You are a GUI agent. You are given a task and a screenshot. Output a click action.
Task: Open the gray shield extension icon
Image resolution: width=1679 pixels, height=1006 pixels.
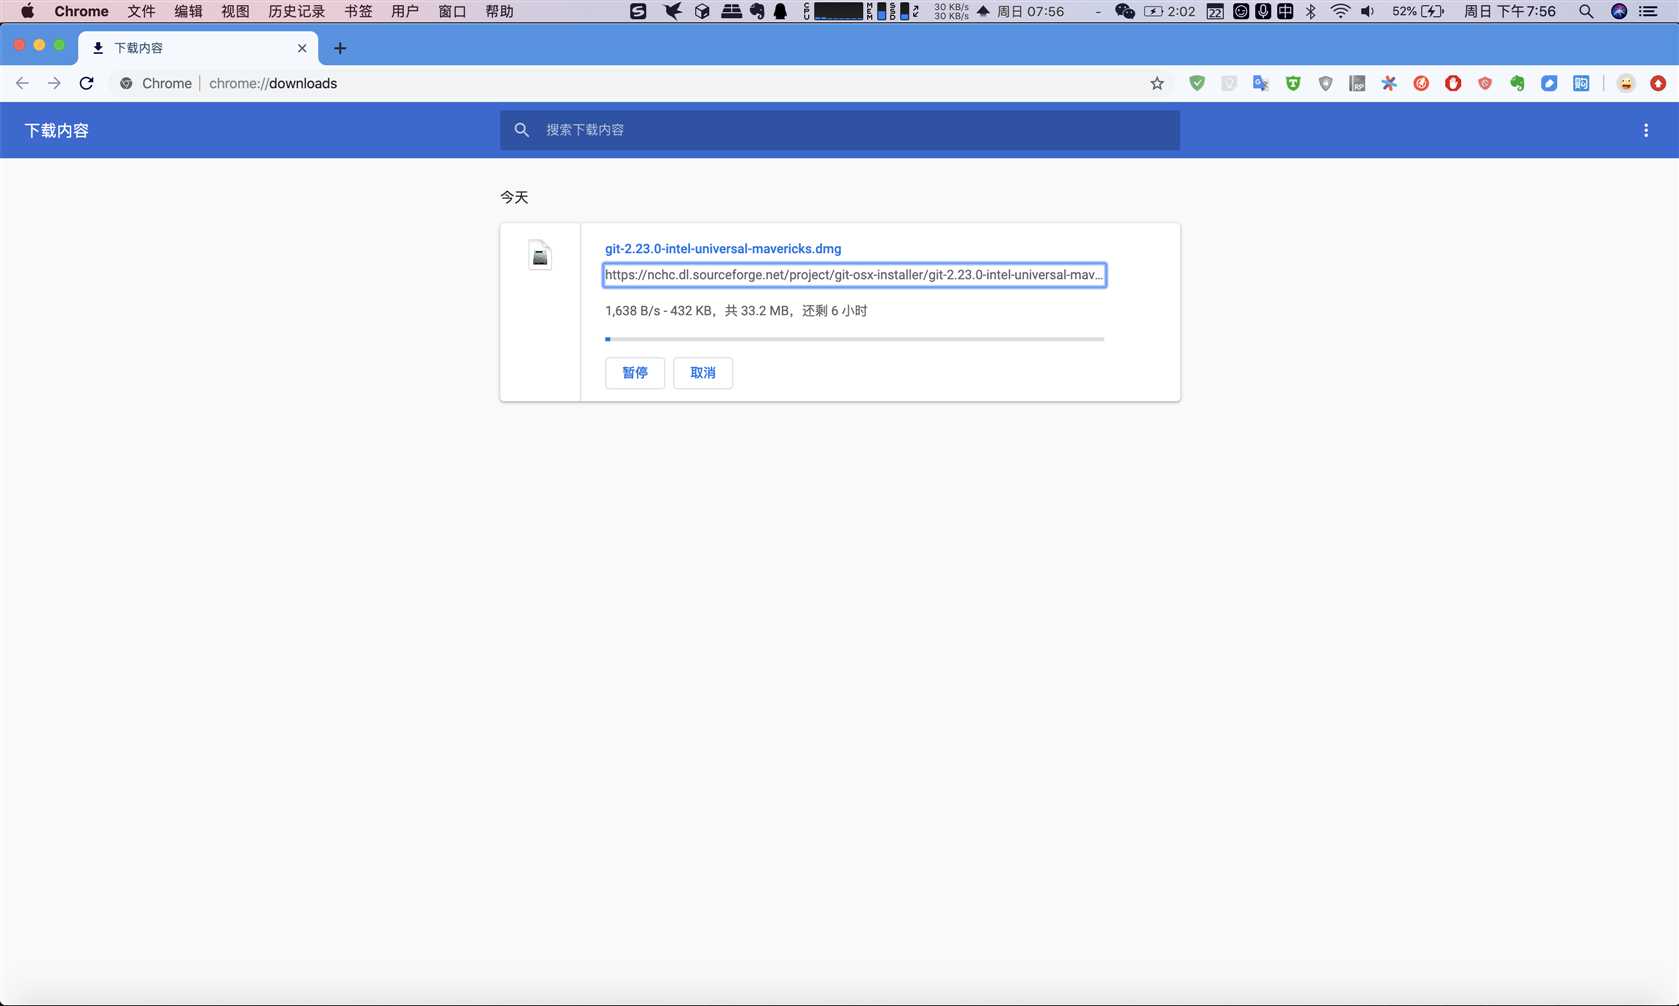click(1325, 84)
